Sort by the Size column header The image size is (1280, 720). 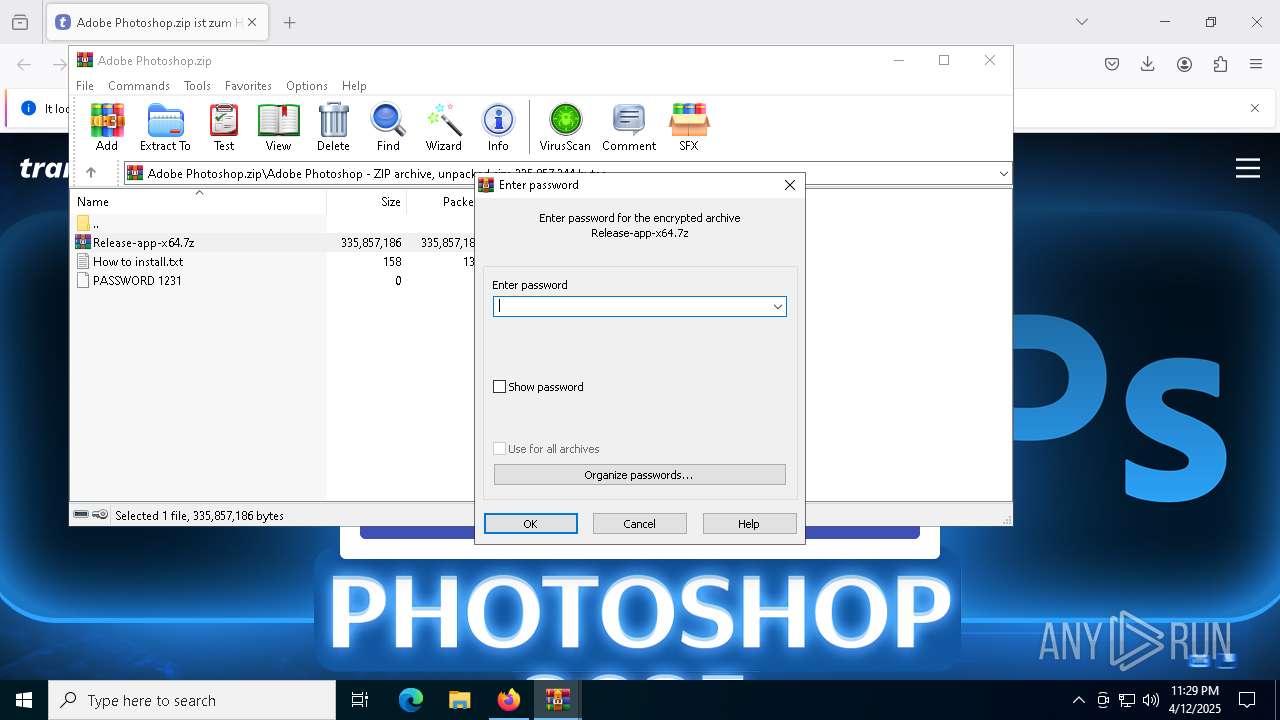point(390,202)
